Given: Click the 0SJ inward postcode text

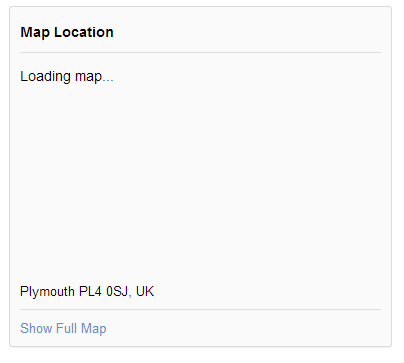Looking at the screenshot, I should pyautogui.click(x=117, y=292).
